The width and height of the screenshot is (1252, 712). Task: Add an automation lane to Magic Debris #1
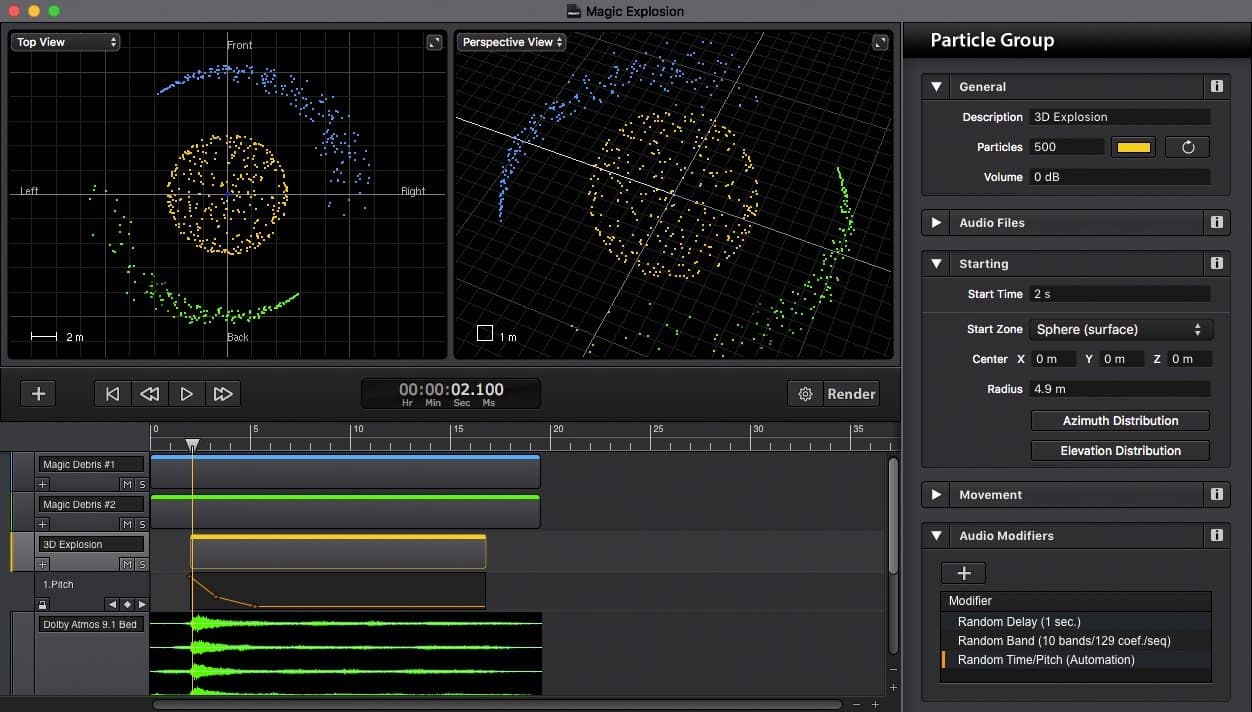coord(42,484)
